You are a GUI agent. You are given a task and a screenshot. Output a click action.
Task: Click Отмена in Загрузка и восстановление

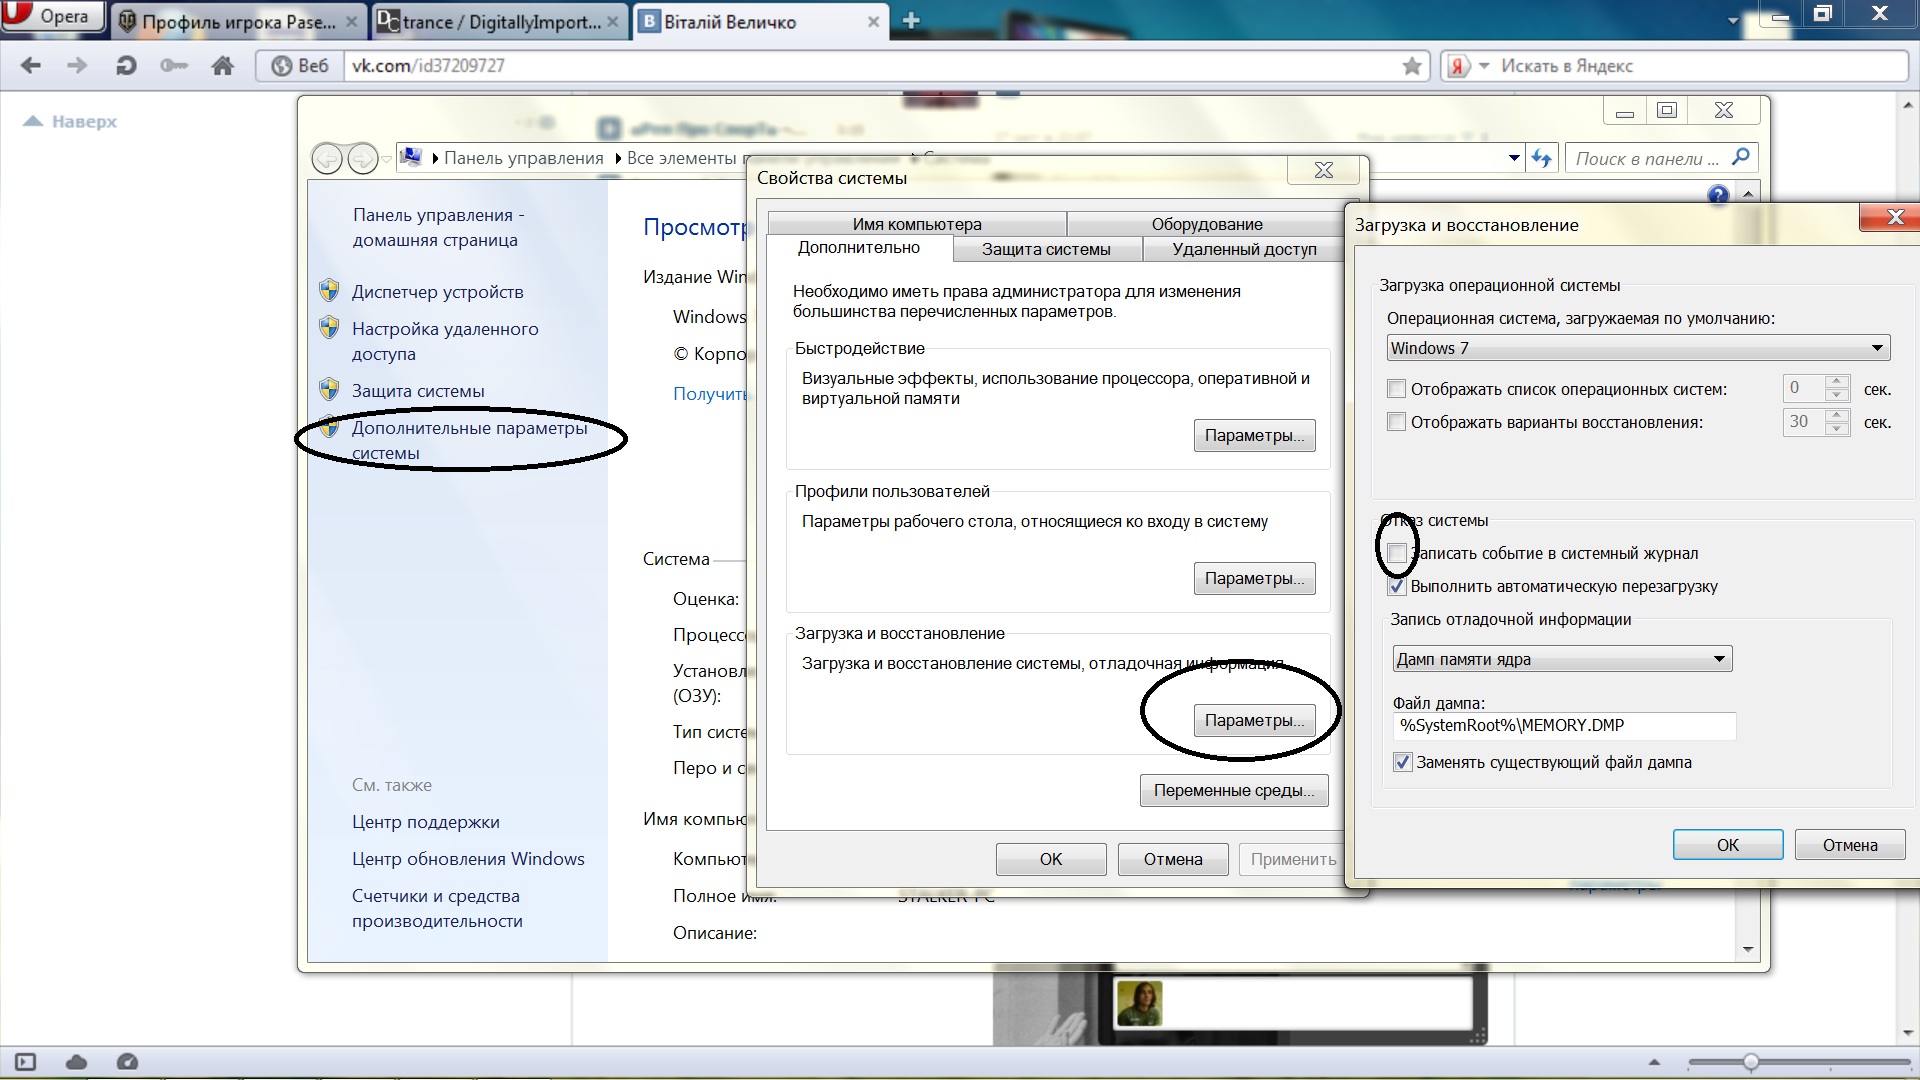point(1850,845)
